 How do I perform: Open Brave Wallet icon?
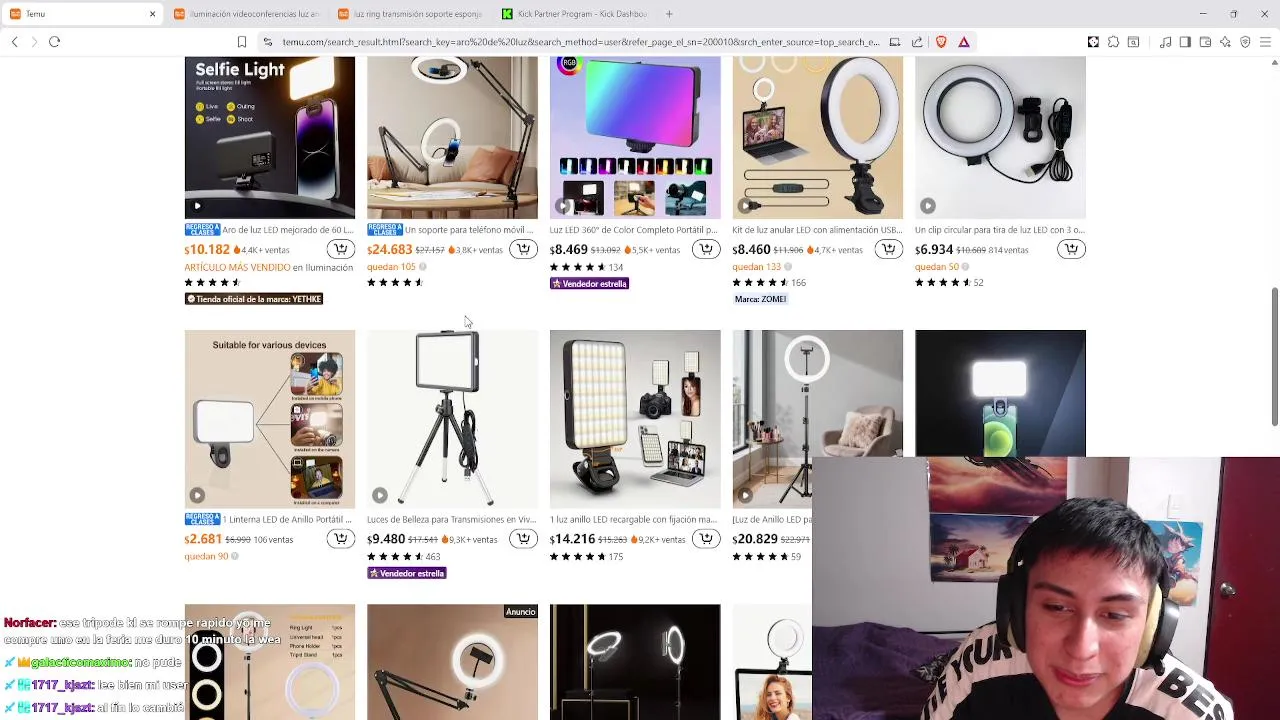1205,42
